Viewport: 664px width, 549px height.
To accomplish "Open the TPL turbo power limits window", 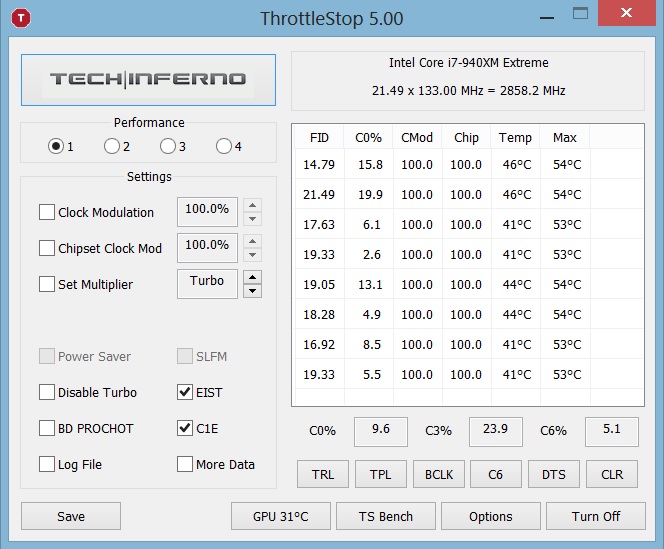I will pyautogui.click(x=381, y=474).
